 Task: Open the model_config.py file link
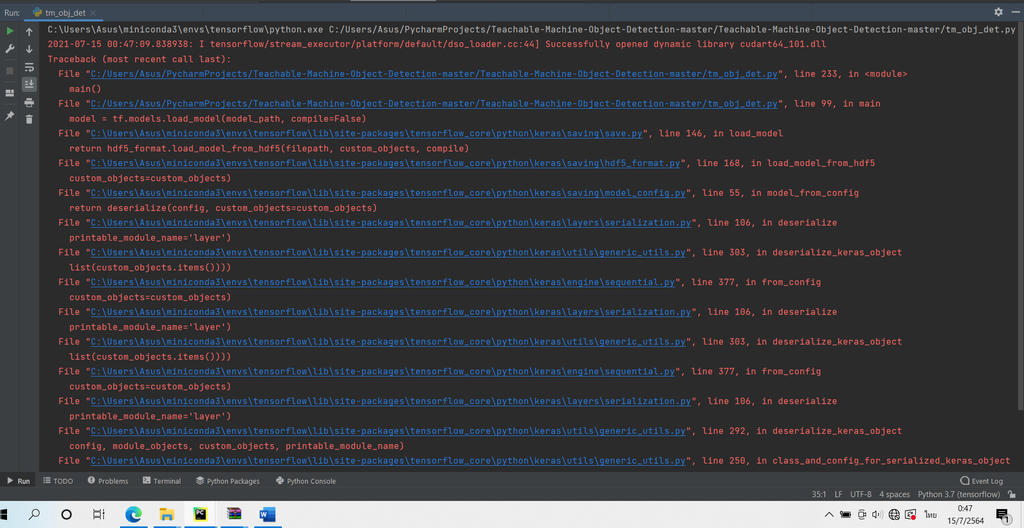pyautogui.click(x=388, y=193)
